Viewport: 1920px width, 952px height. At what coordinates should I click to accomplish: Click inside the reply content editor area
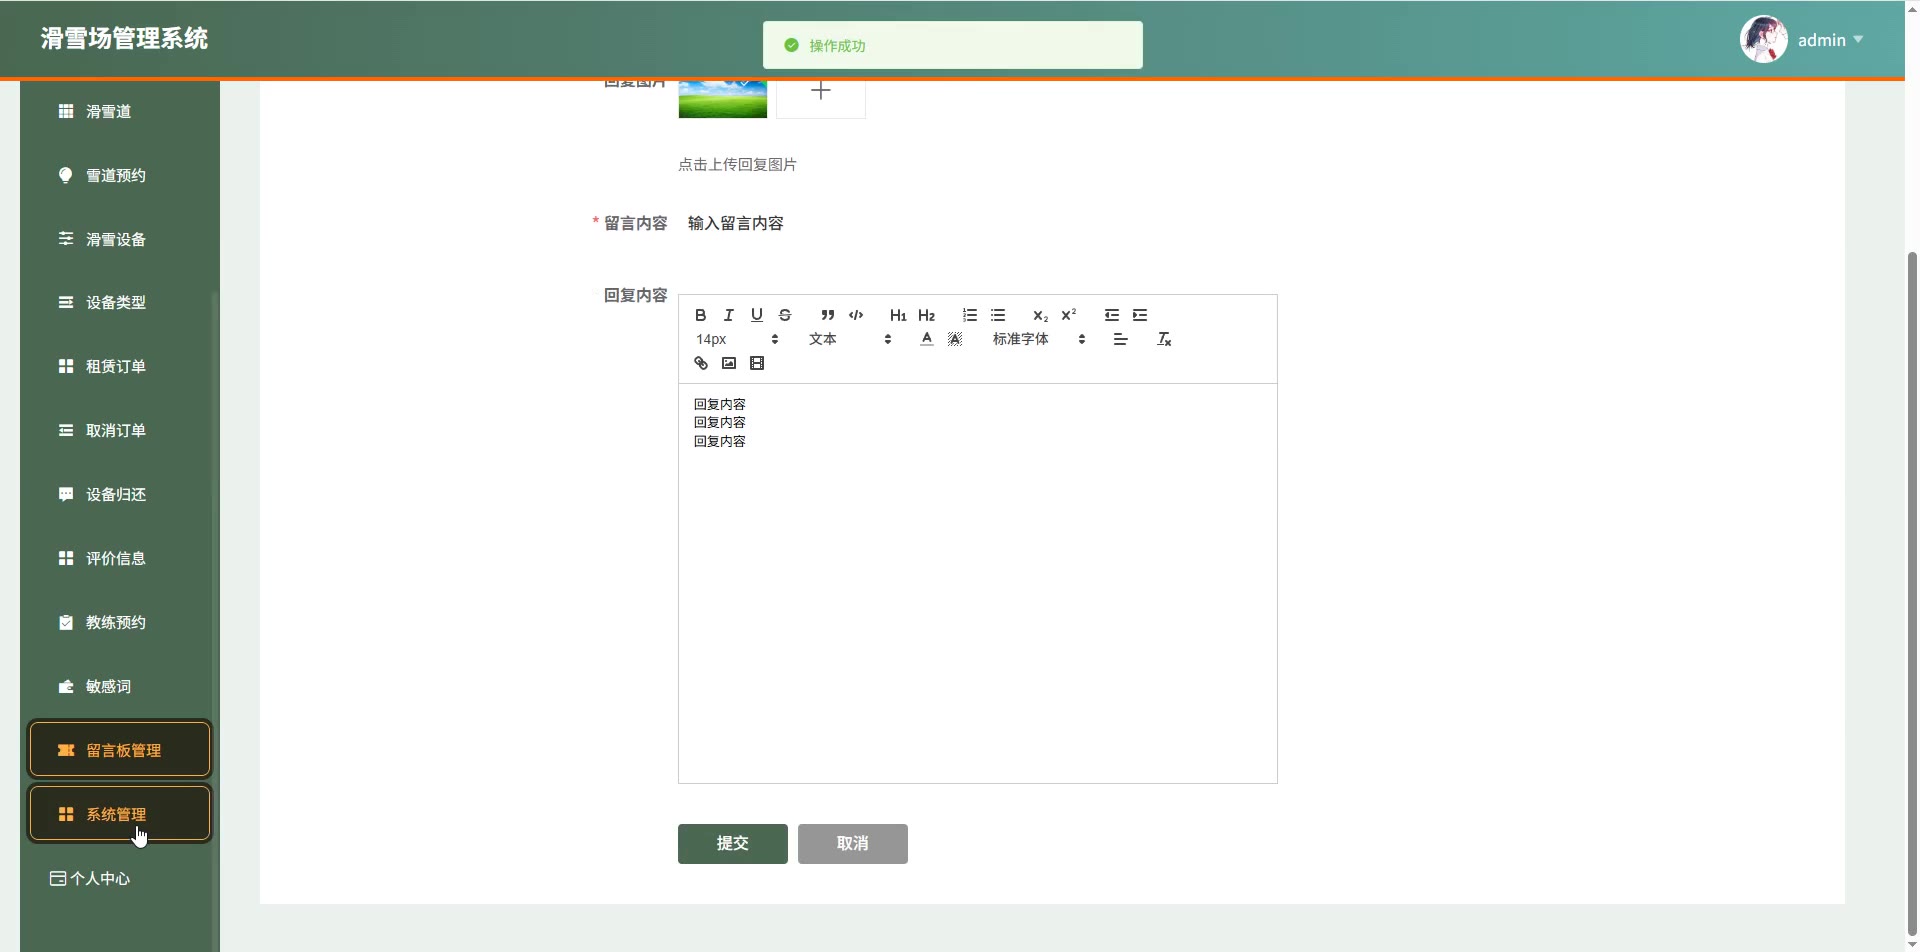[978, 583]
